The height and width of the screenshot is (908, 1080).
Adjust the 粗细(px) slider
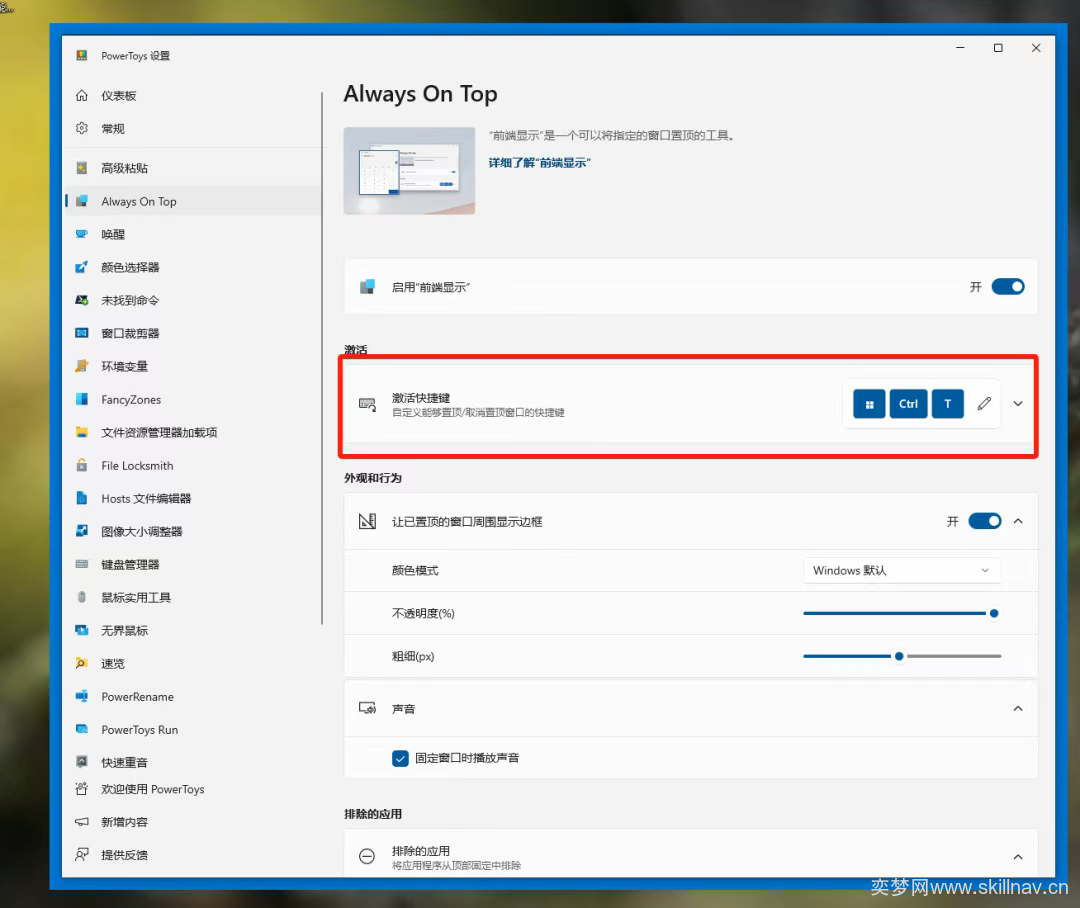coord(902,657)
